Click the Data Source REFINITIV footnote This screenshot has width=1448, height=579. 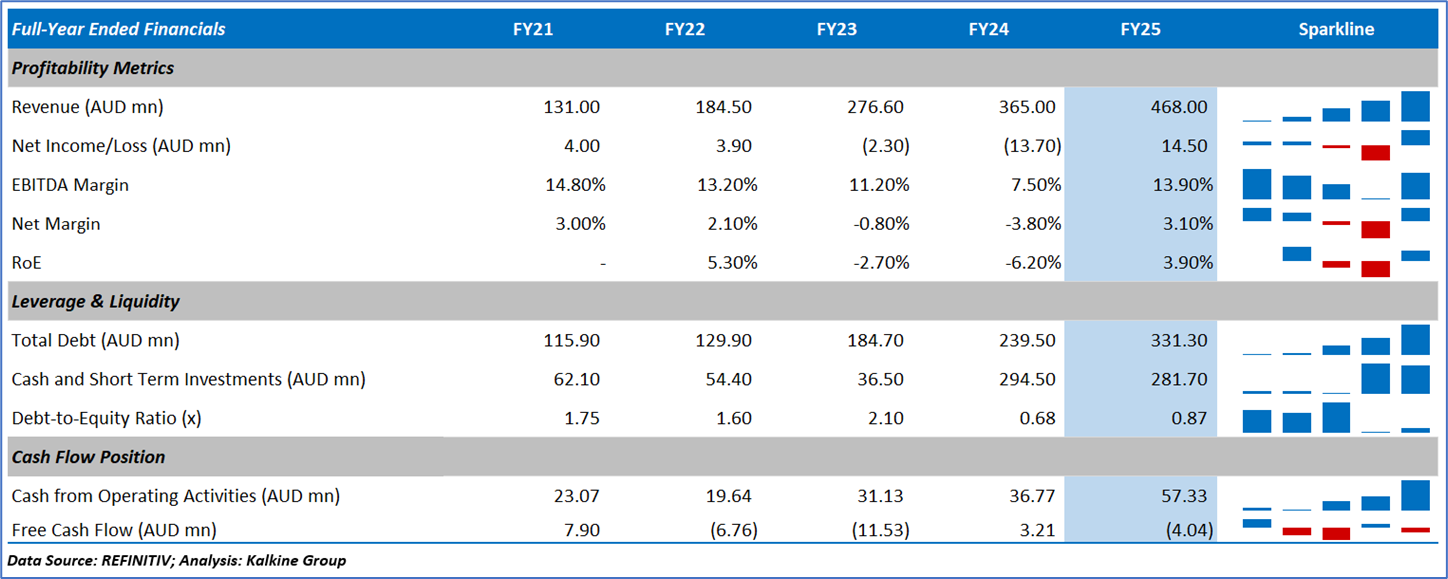point(177,560)
